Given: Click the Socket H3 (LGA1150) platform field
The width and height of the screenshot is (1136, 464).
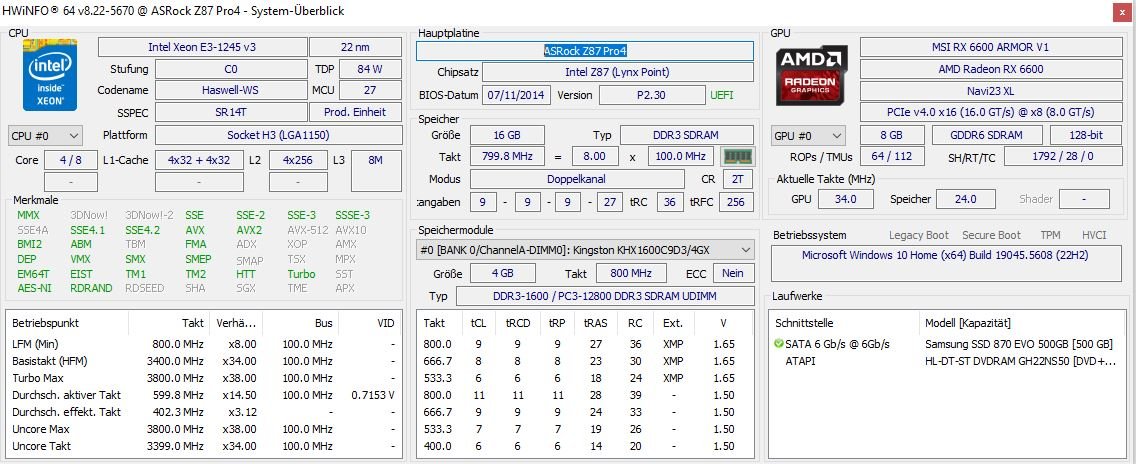Looking at the screenshot, I should (x=279, y=135).
